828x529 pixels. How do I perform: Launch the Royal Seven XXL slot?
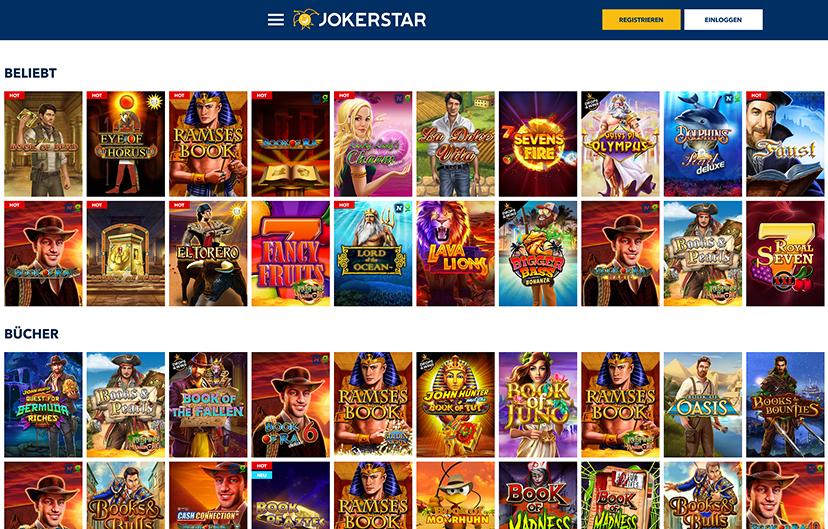[x=785, y=253]
